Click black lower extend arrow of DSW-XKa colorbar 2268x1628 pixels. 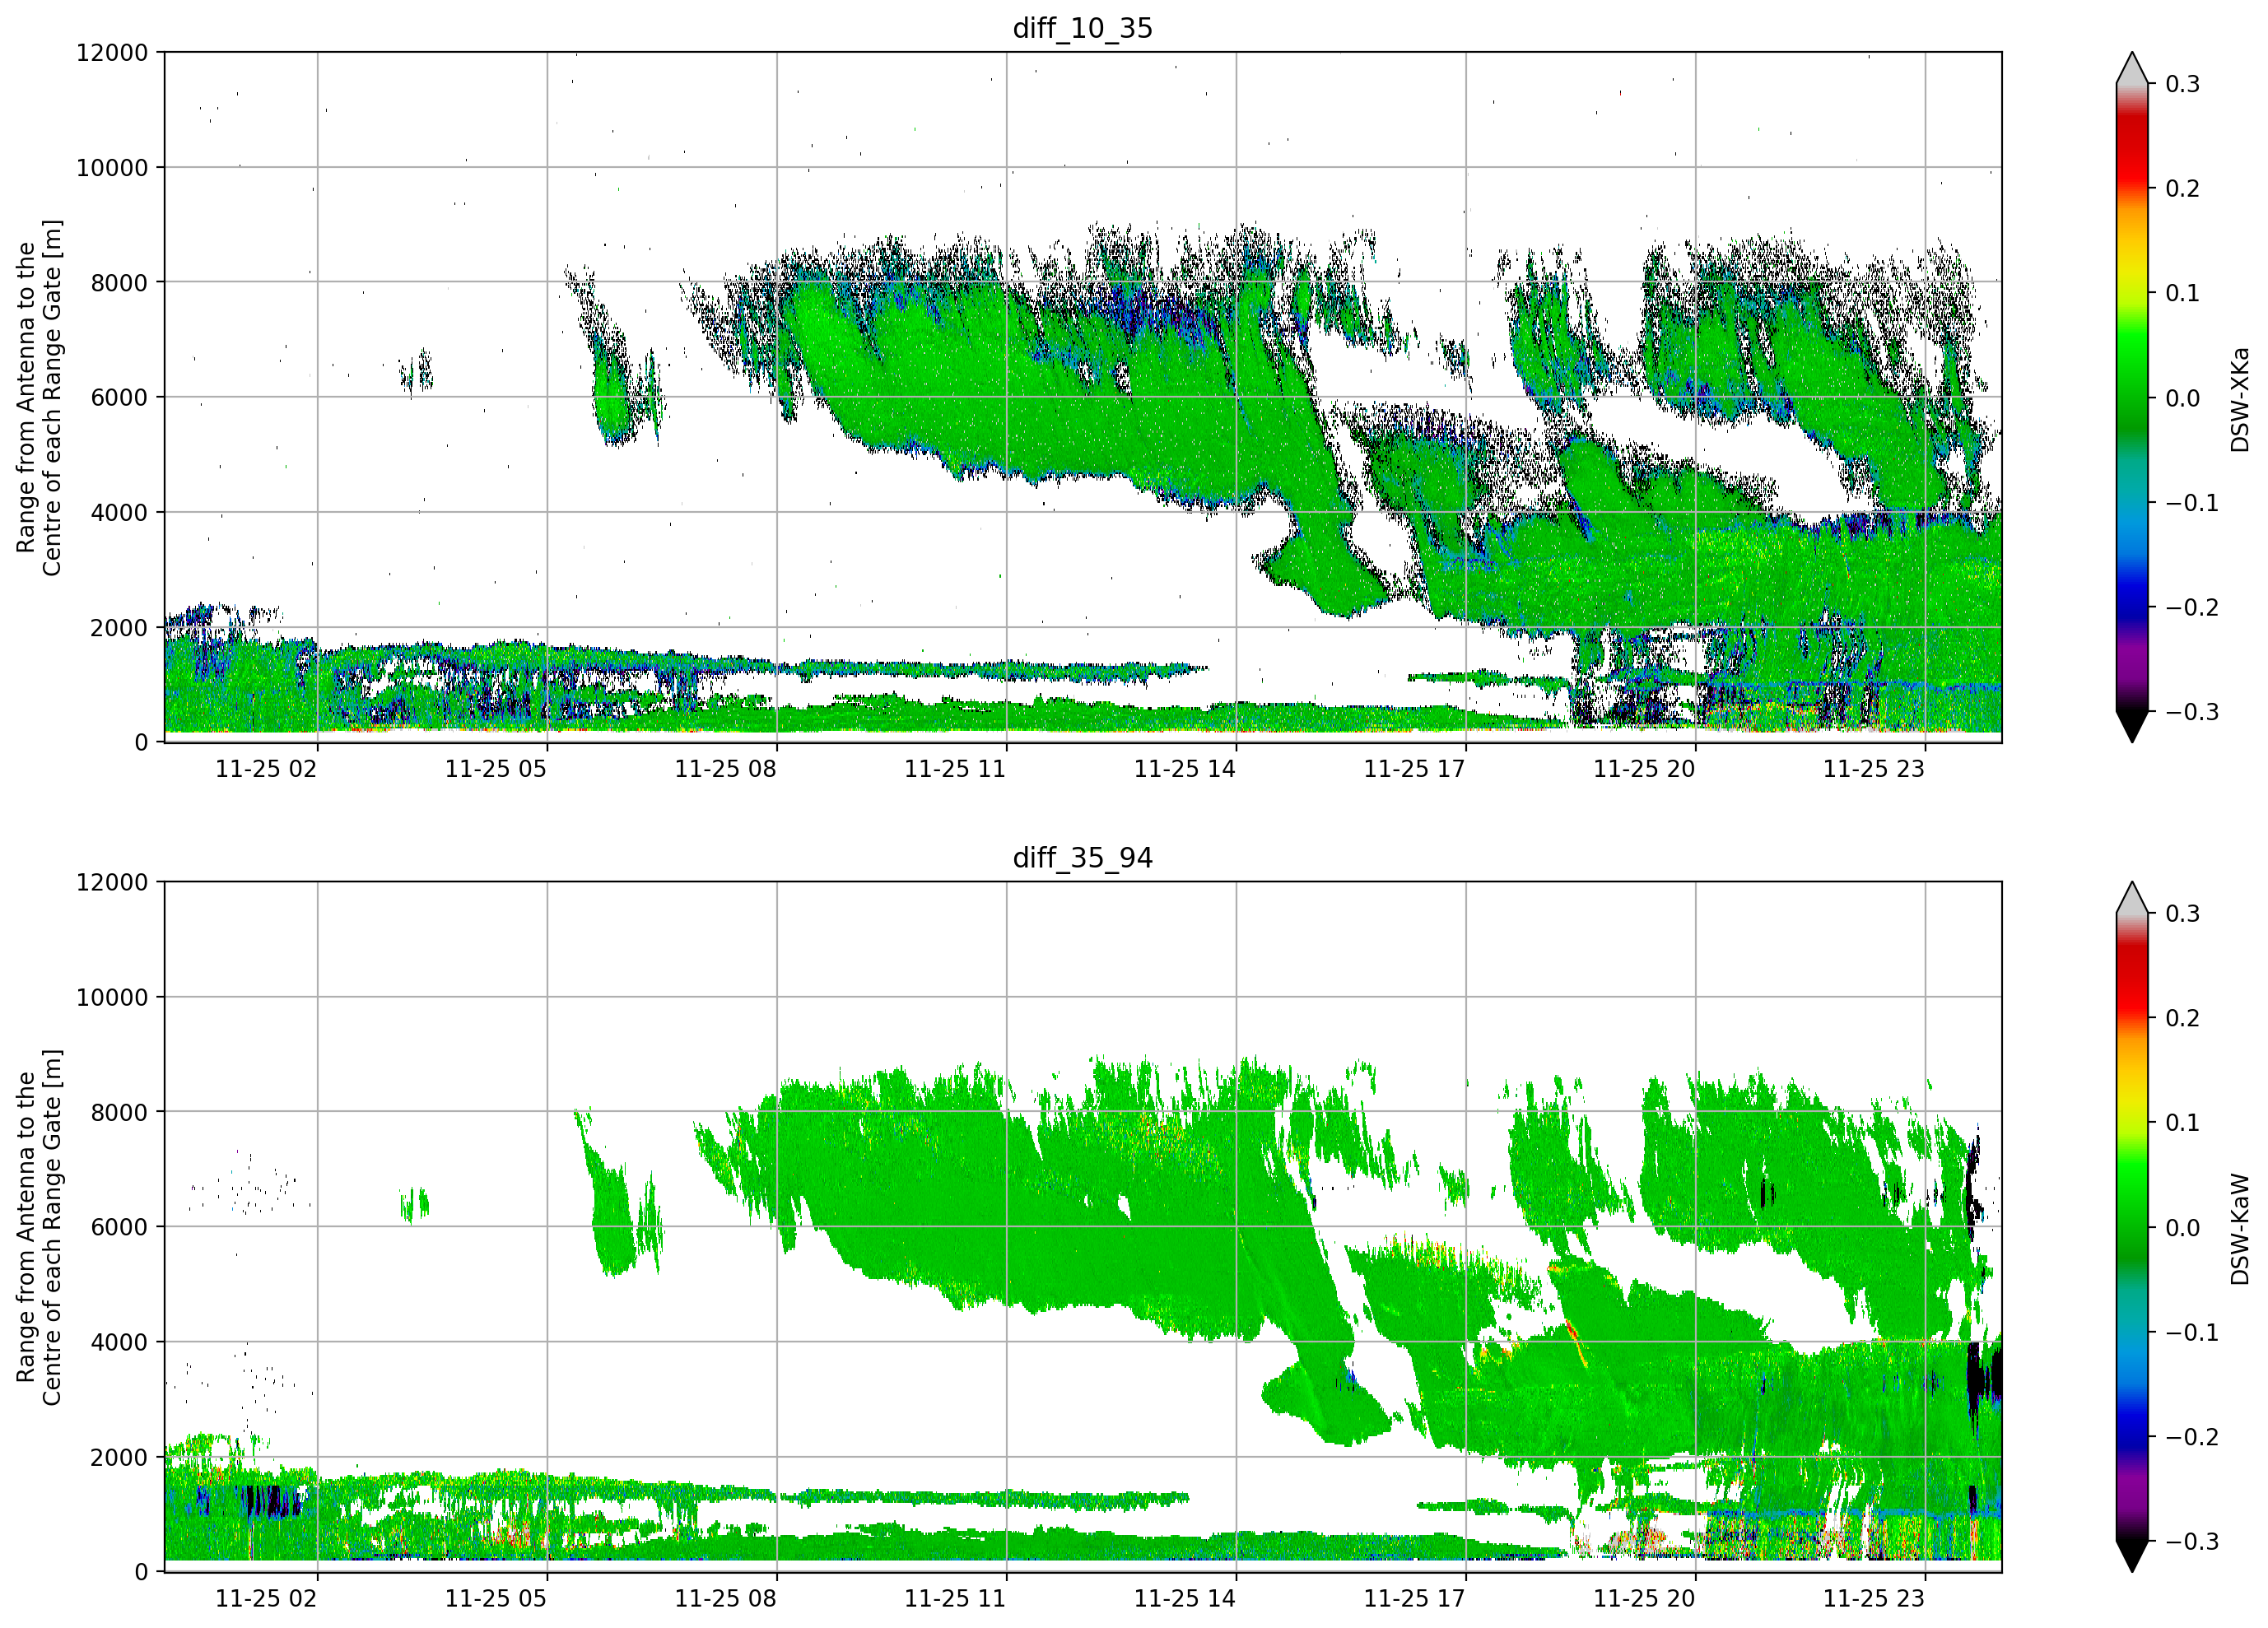[x=2132, y=727]
